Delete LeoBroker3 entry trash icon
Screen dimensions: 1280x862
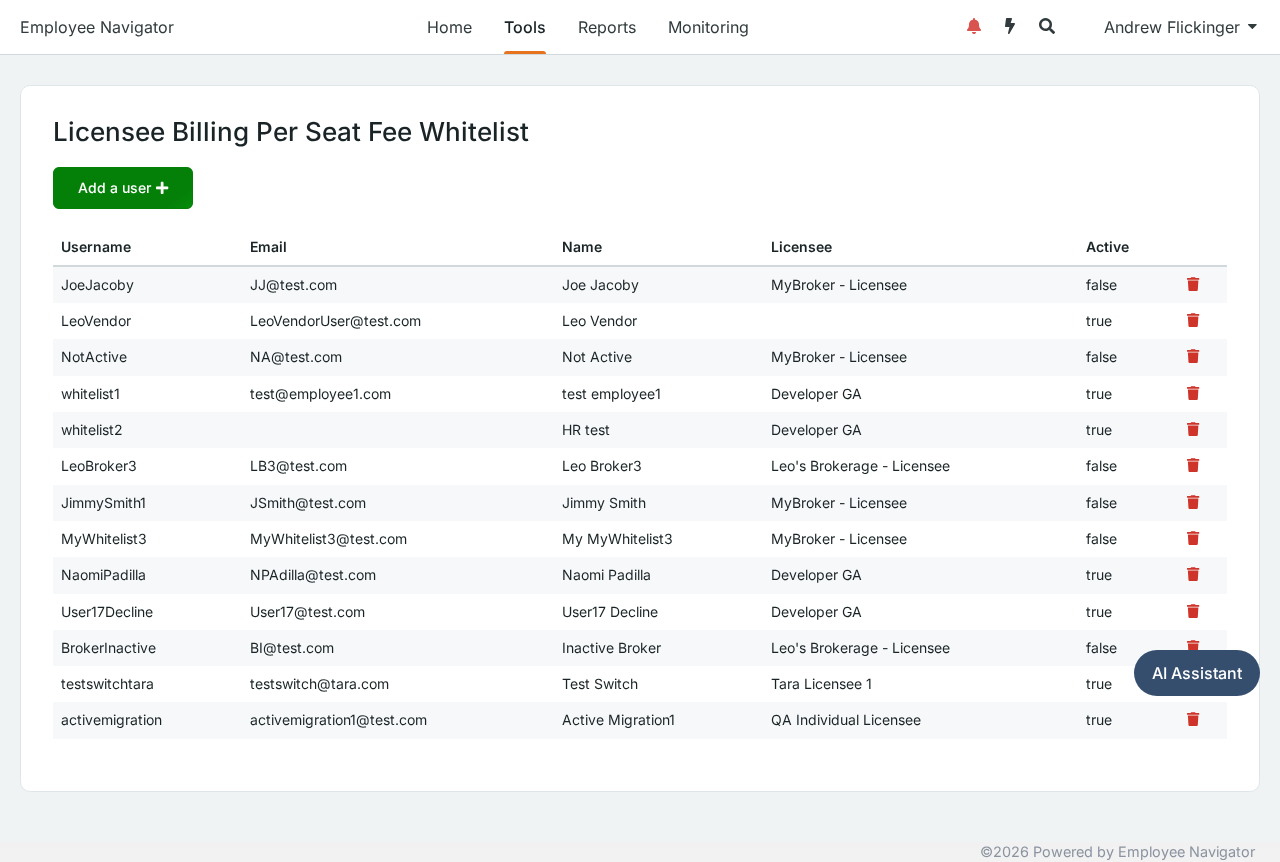click(x=1193, y=466)
